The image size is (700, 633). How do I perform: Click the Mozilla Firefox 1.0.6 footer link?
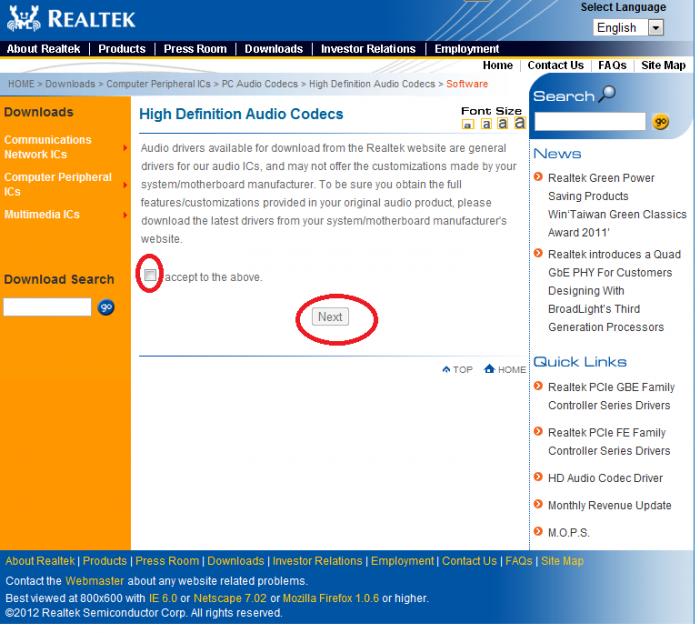pos(331,598)
